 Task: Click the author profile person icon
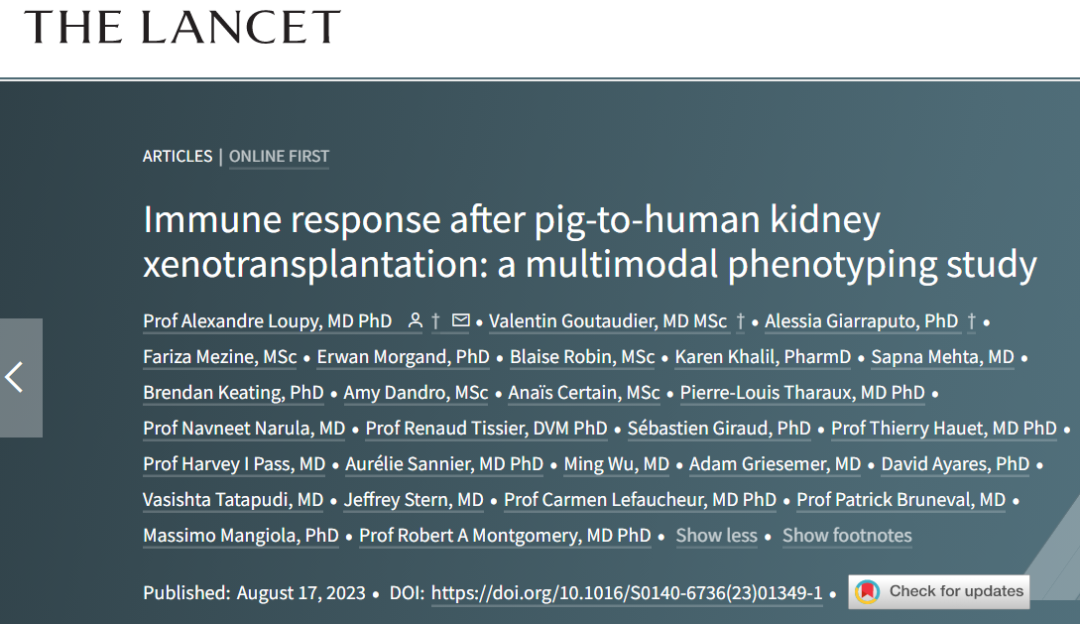point(414,321)
